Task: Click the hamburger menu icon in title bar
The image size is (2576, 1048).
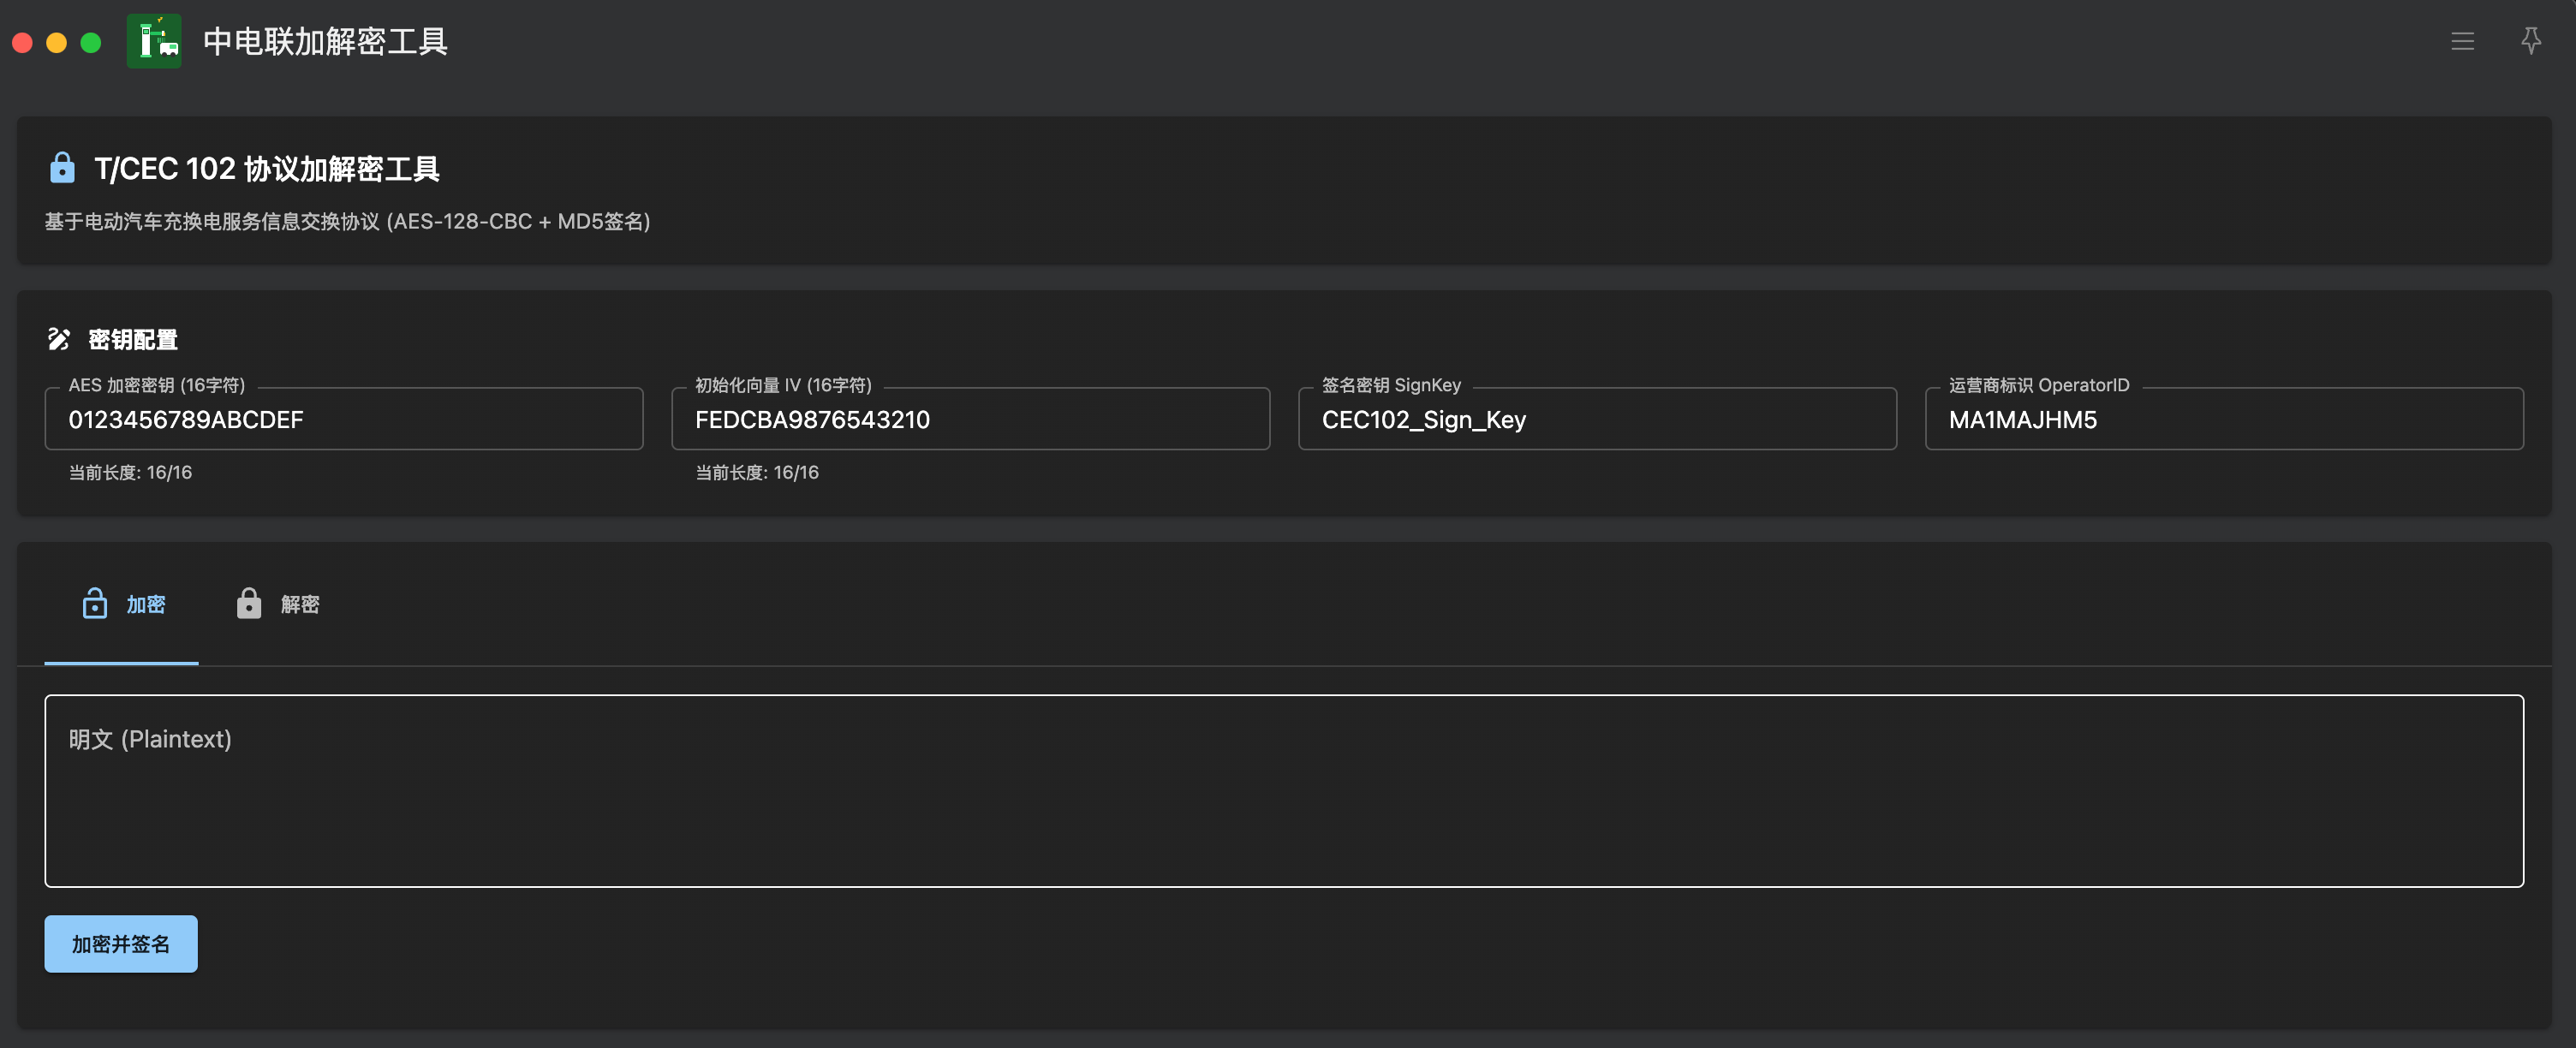Action: click(2462, 41)
